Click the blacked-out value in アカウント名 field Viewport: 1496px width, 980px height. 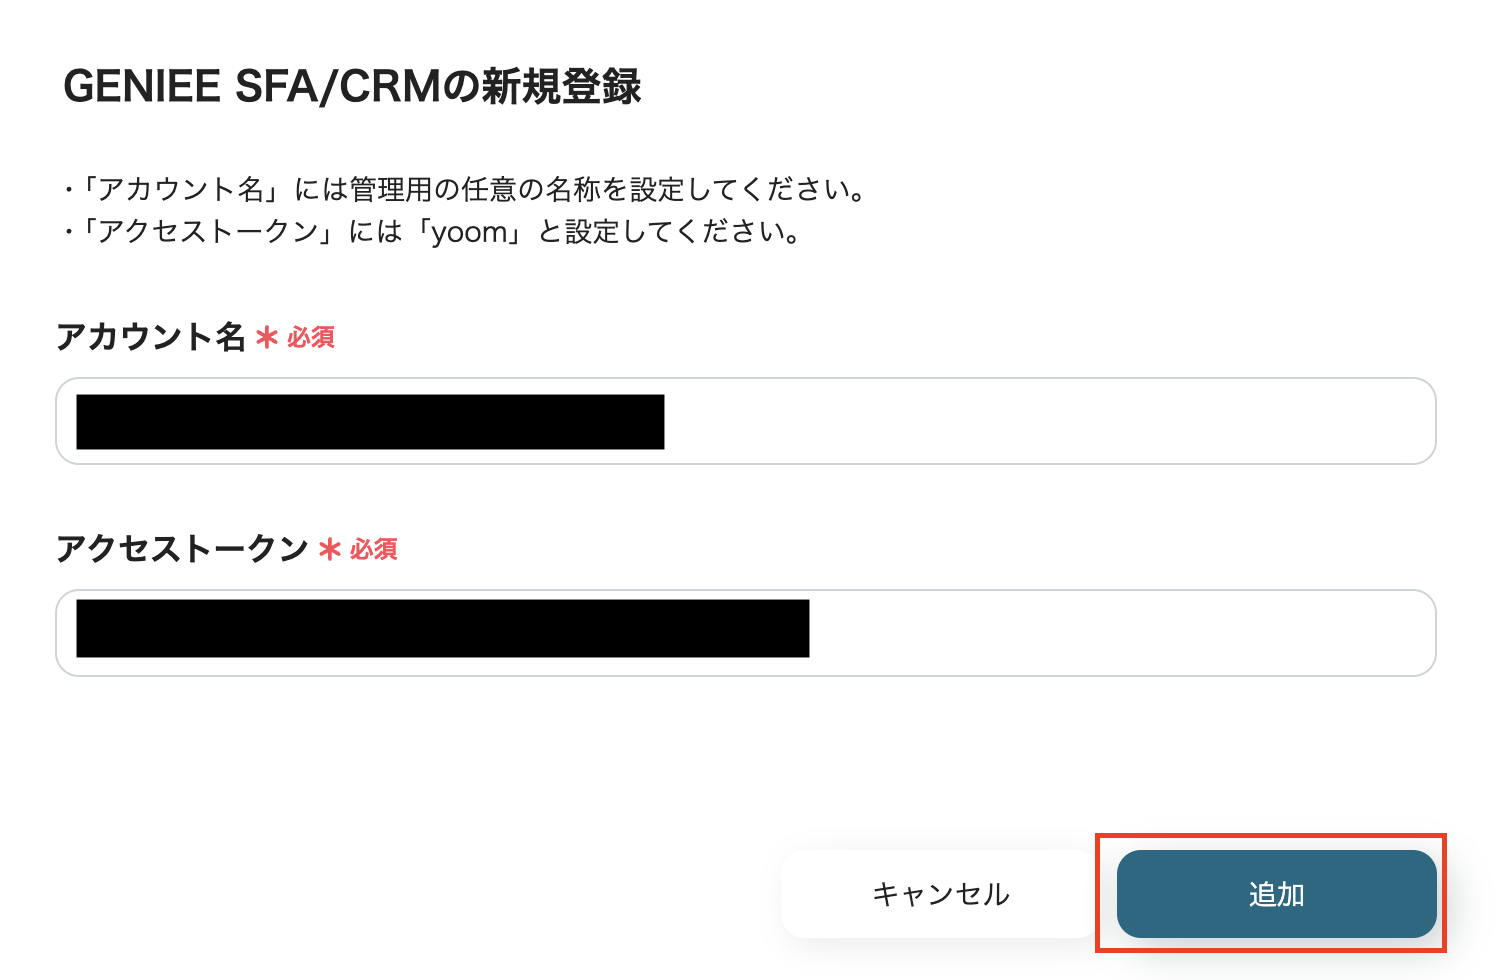click(x=370, y=422)
